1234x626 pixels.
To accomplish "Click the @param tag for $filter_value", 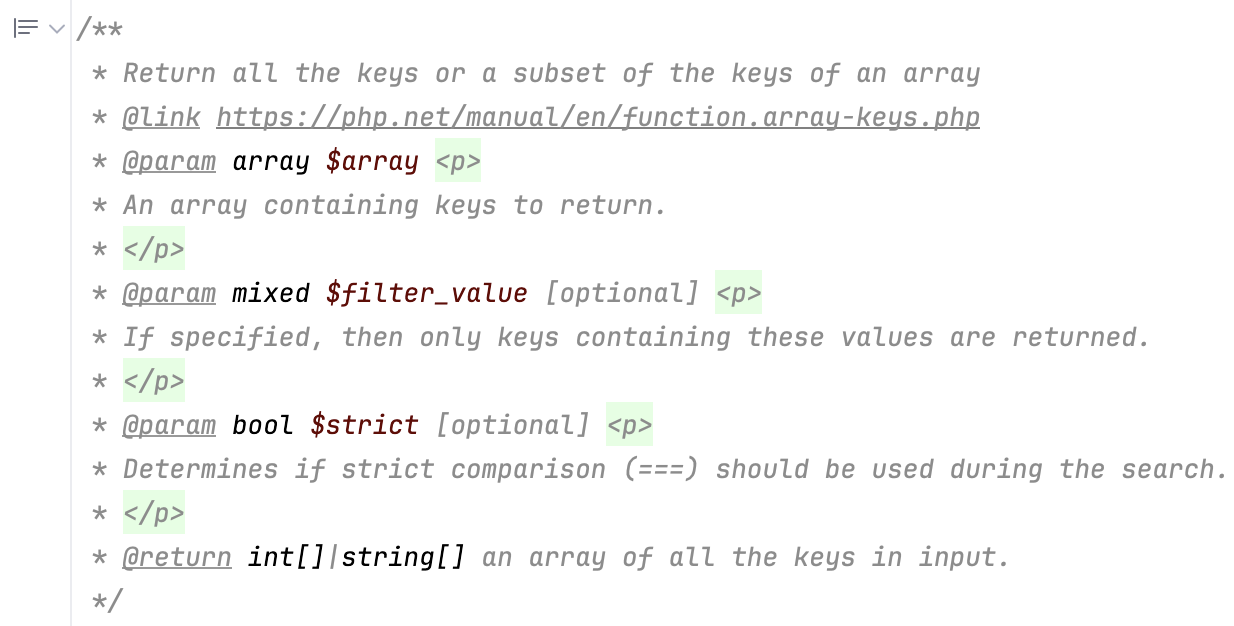I will tap(169, 293).
